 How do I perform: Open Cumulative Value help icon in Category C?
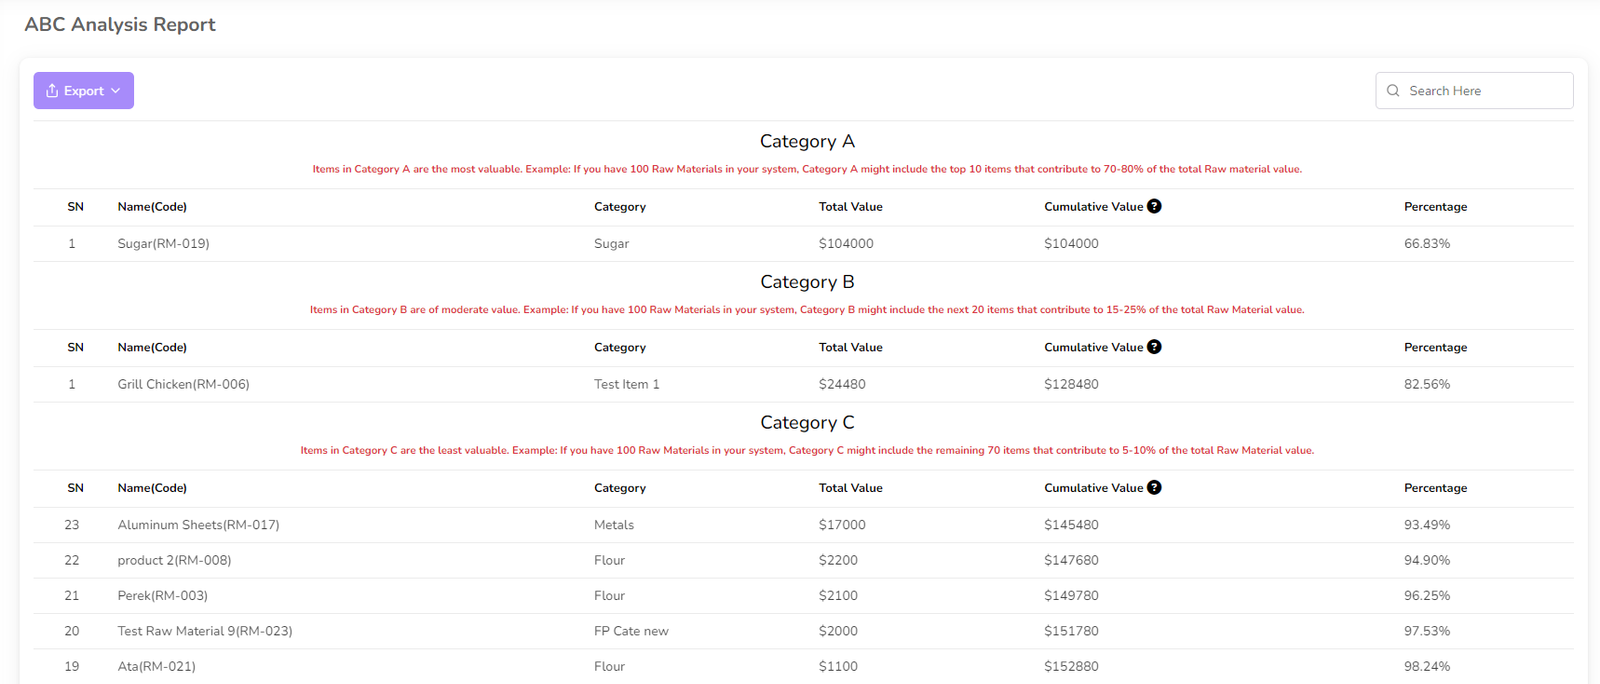1154,488
